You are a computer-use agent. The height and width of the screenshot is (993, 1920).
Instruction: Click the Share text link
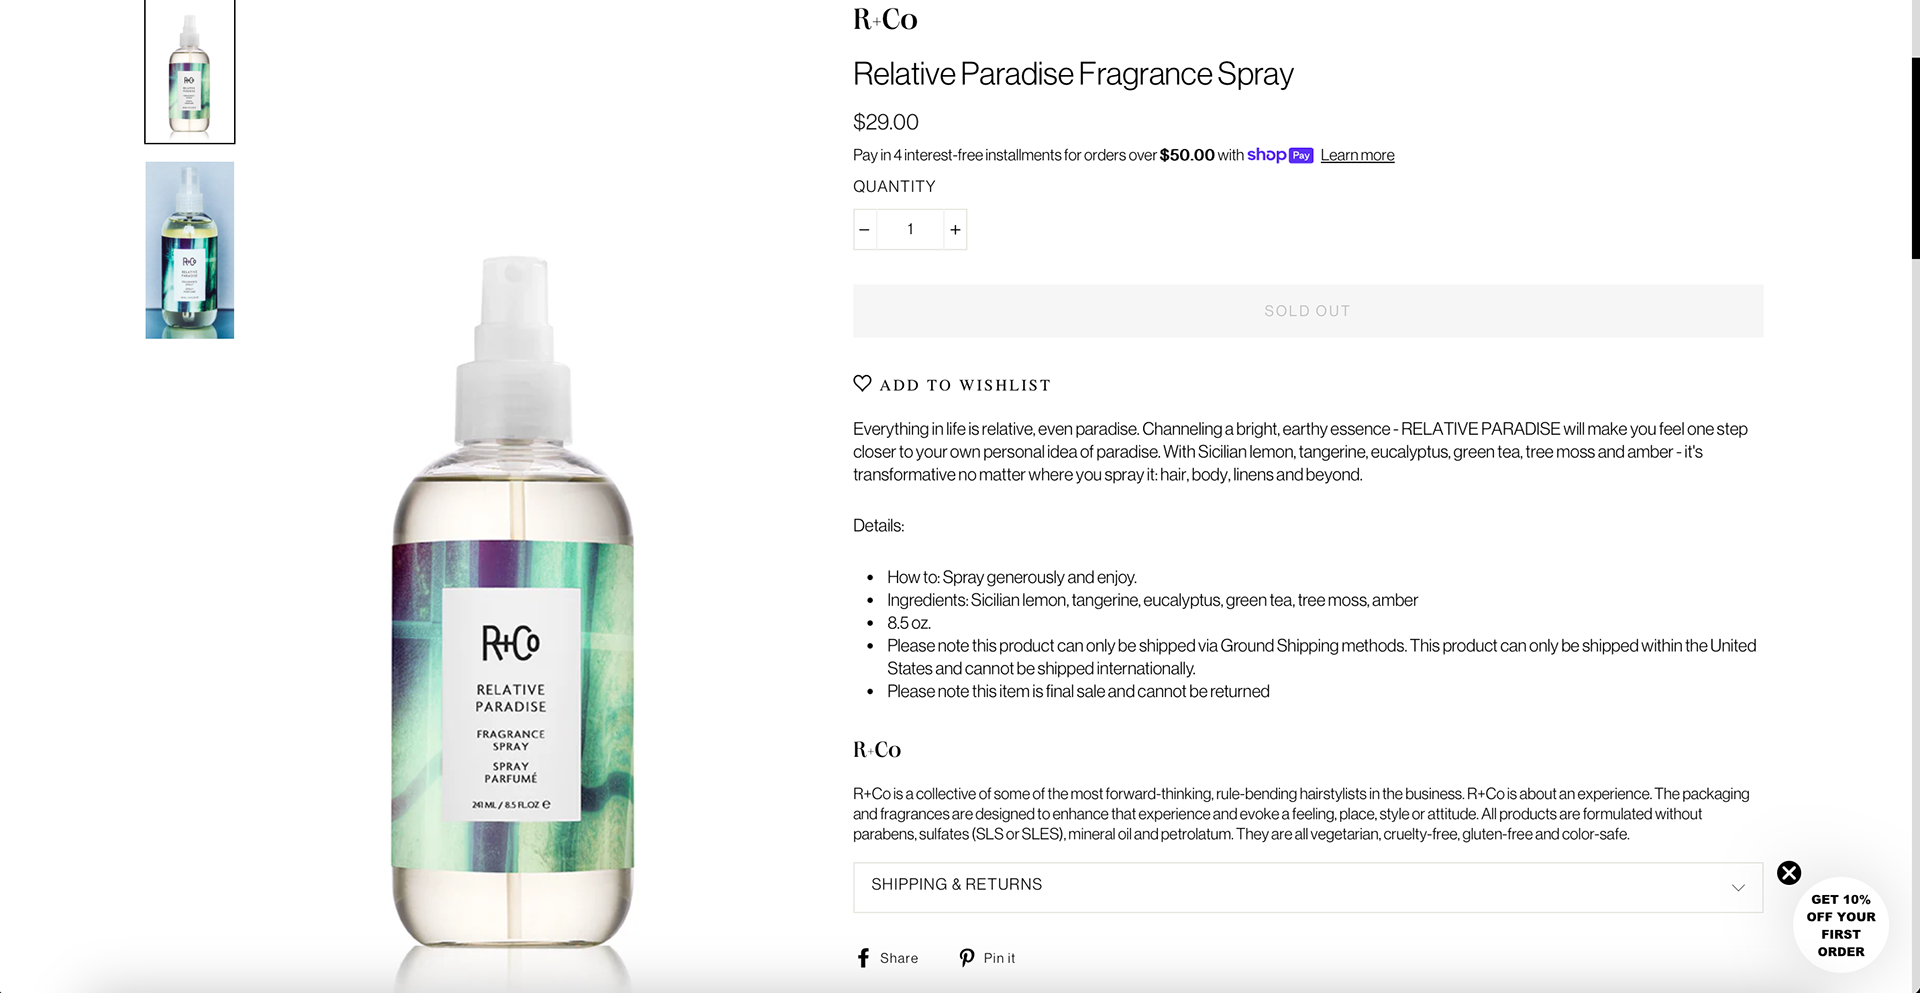click(899, 958)
